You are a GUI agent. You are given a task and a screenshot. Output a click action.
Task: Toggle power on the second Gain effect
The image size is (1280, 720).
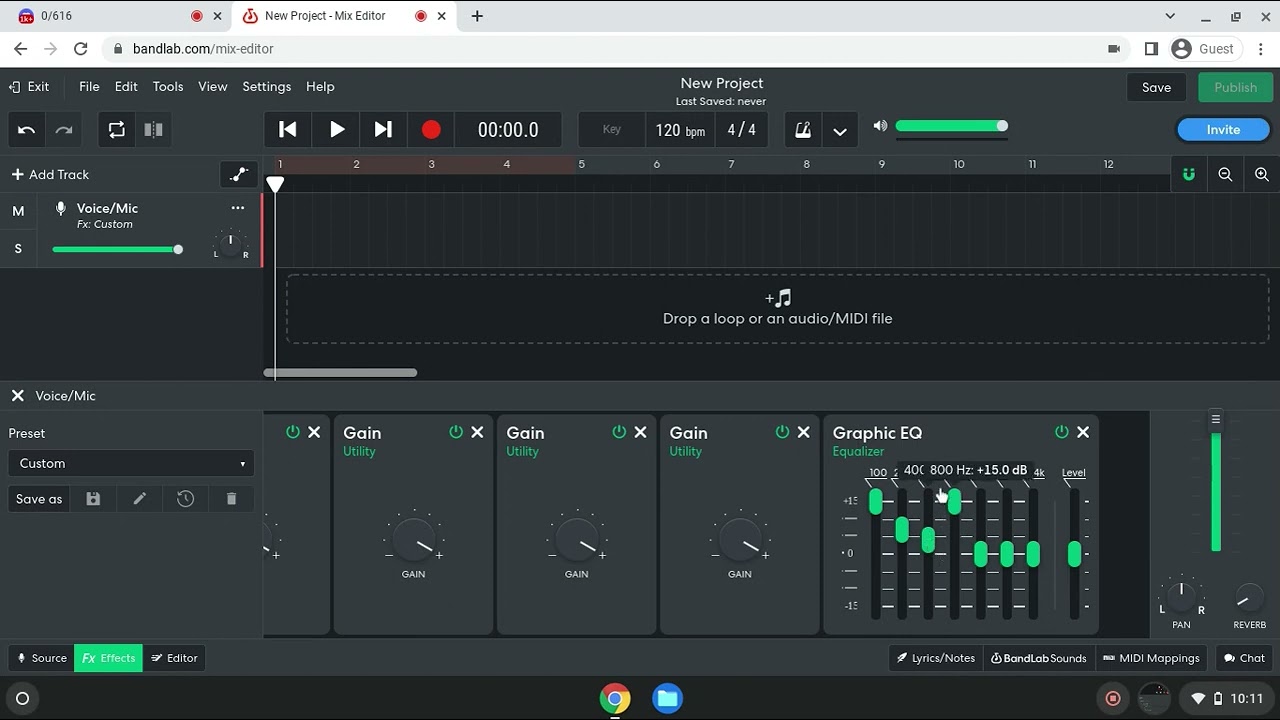(619, 432)
